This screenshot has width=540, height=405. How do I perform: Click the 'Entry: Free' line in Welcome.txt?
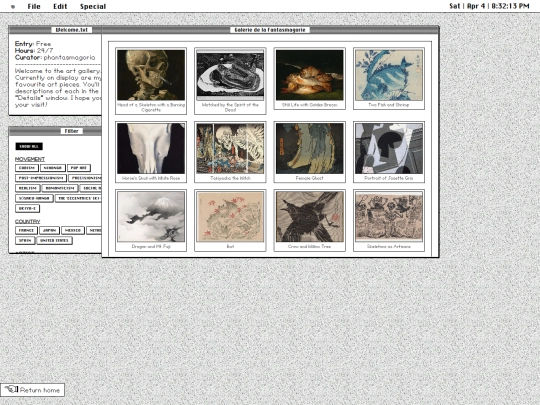[33, 44]
